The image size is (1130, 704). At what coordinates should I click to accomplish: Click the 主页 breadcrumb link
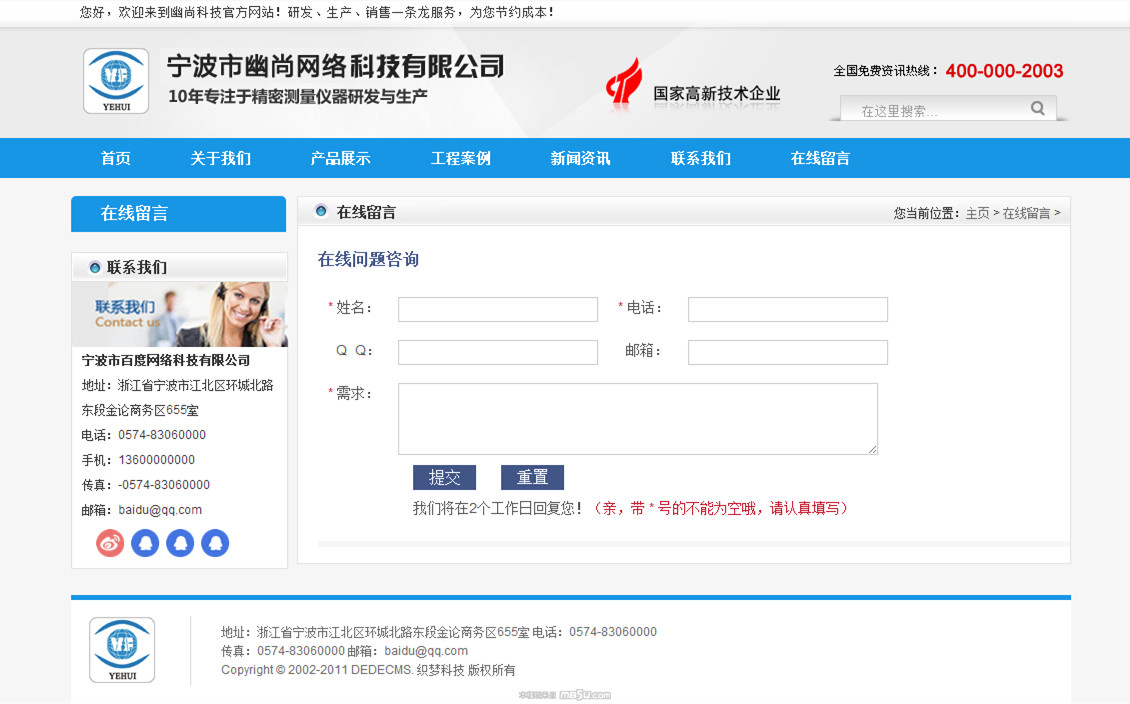point(977,213)
